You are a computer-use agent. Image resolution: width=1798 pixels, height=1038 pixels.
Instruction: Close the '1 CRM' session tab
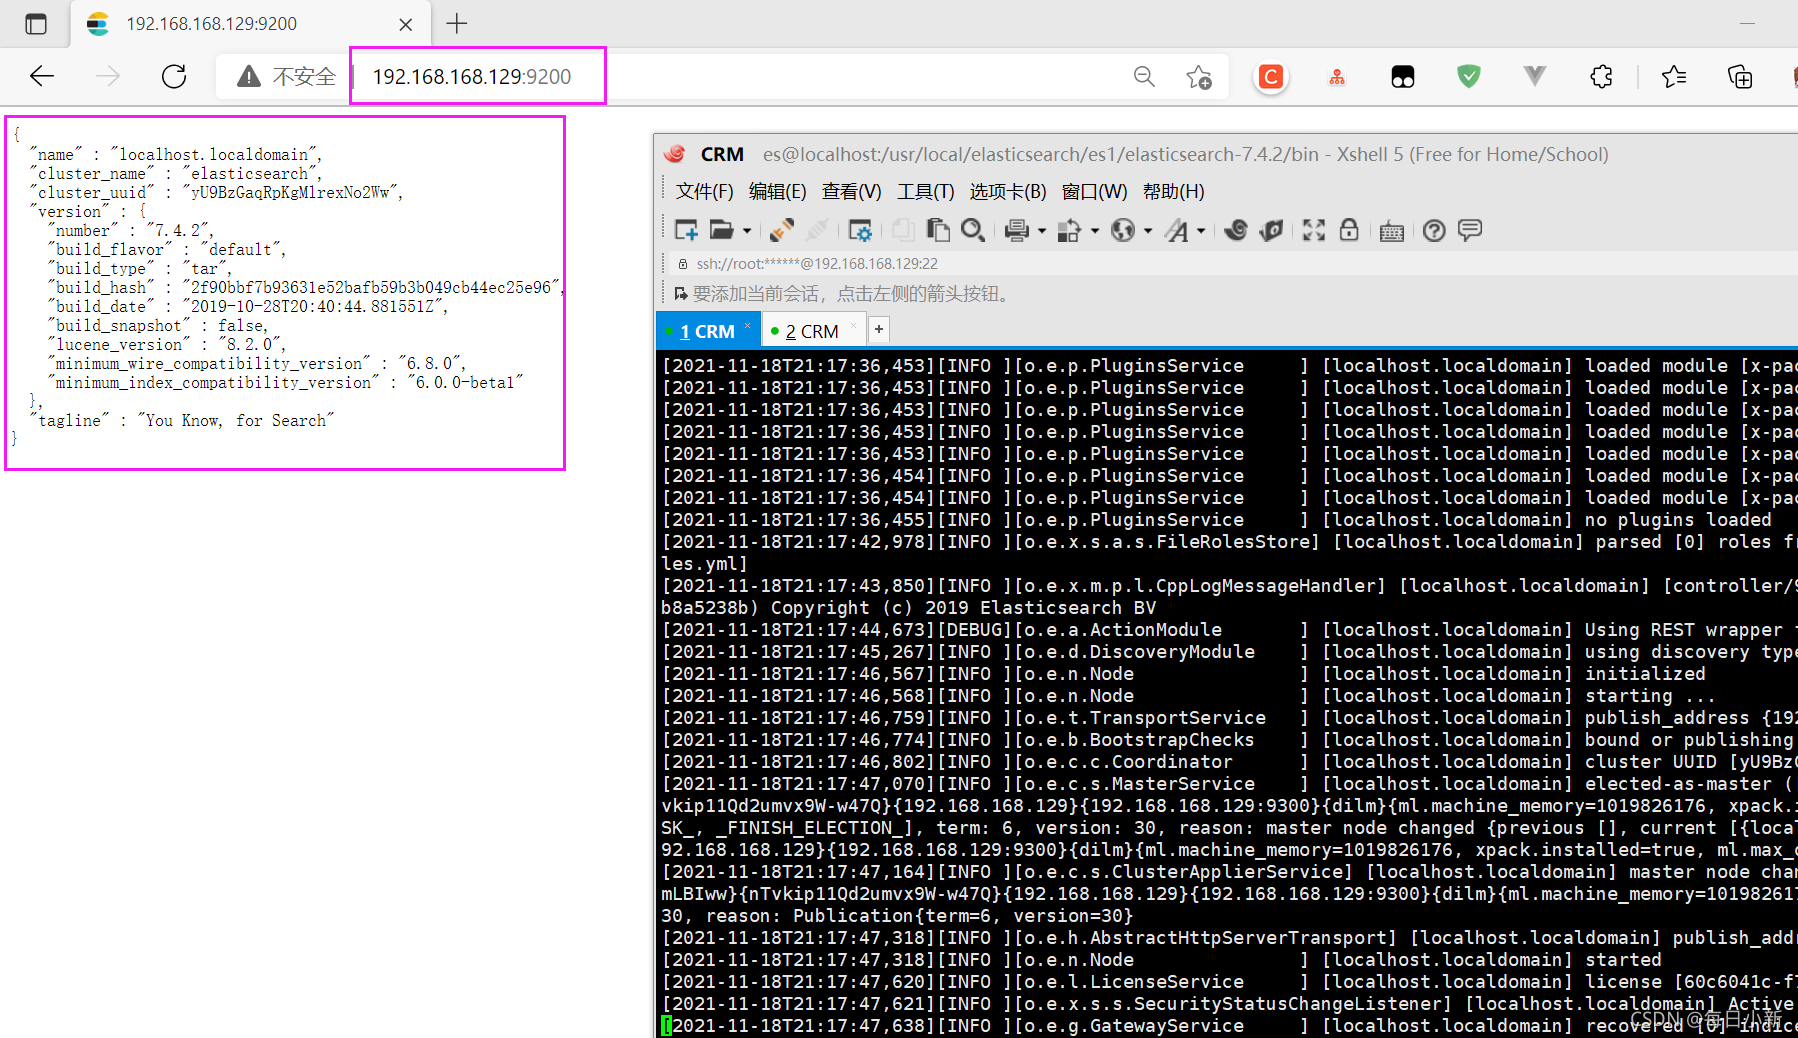tap(747, 325)
